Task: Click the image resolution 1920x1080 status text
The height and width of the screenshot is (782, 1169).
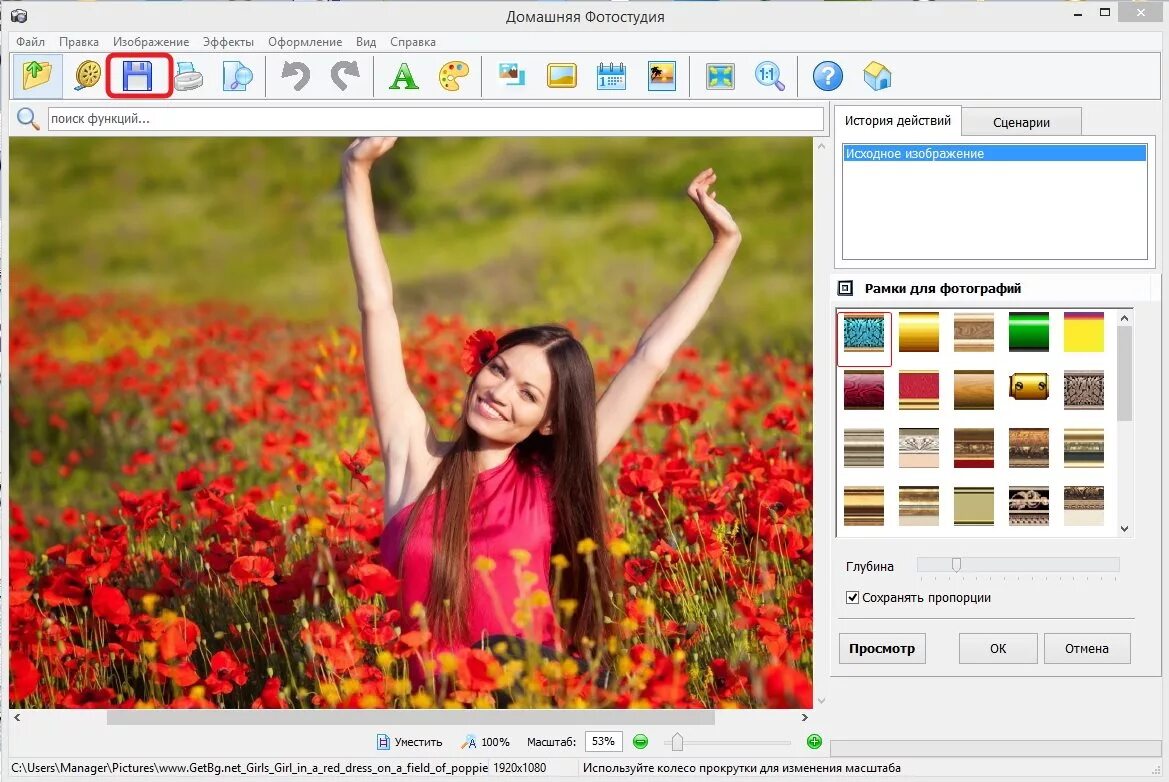Action: tap(520, 768)
